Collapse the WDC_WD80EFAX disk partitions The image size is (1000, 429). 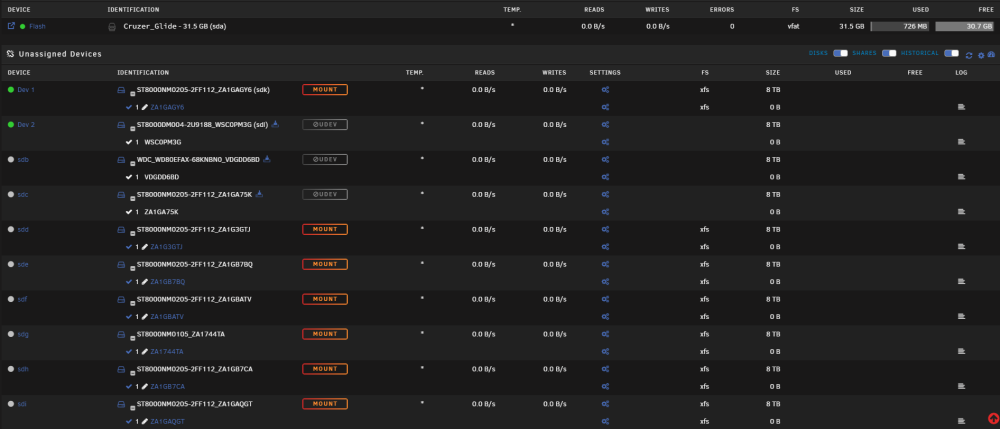[133, 163]
